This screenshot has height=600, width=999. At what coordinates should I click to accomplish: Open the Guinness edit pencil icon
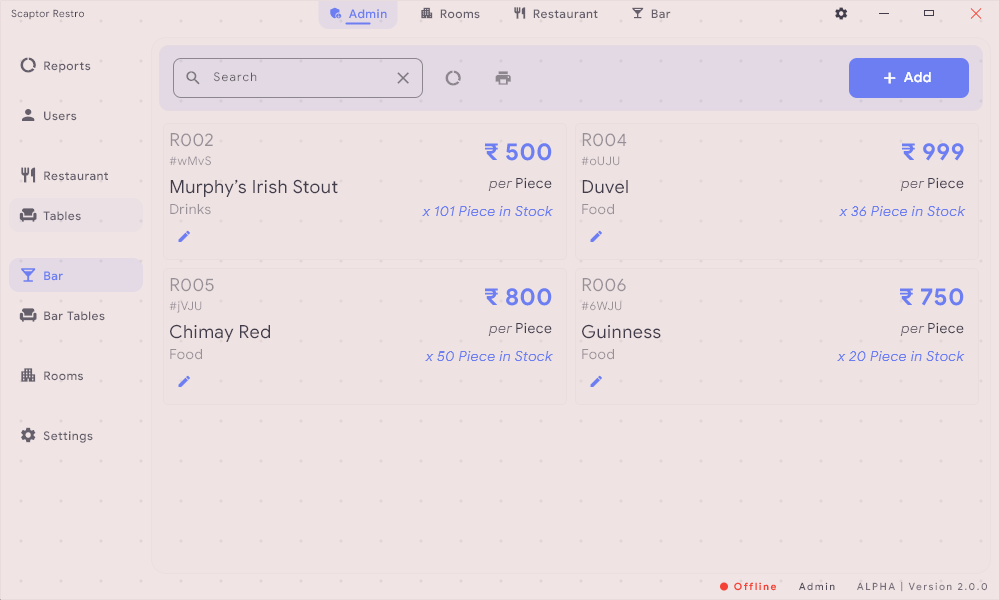click(x=596, y=382)
